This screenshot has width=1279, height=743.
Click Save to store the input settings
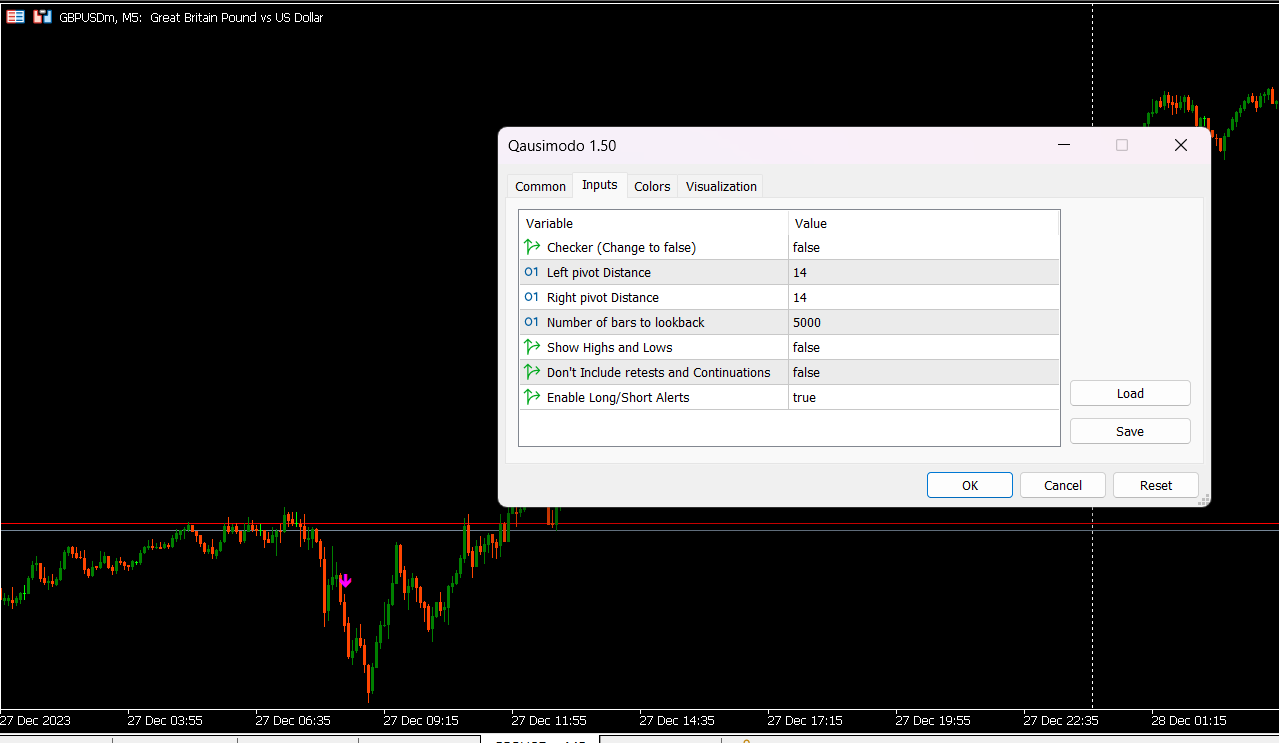tap(1129, 430)
